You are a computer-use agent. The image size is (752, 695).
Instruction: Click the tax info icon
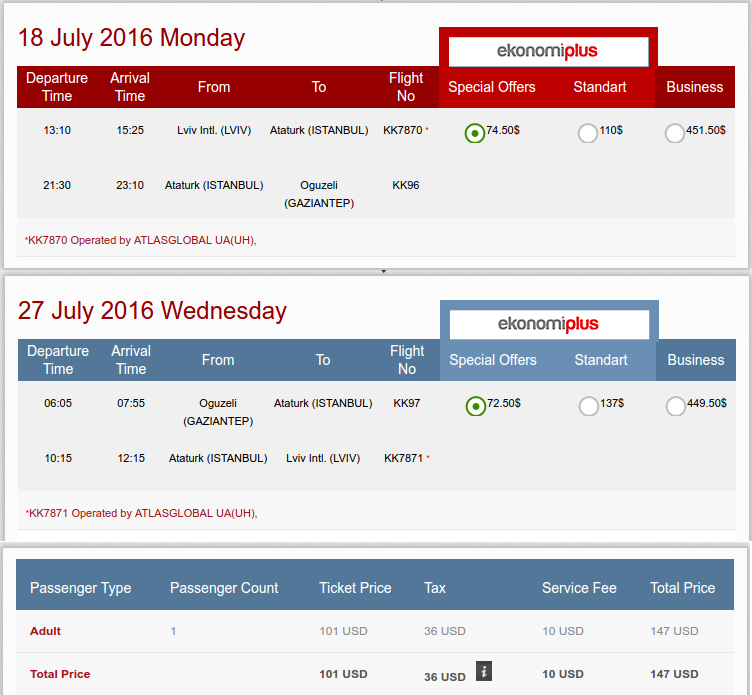pos(484,671)
